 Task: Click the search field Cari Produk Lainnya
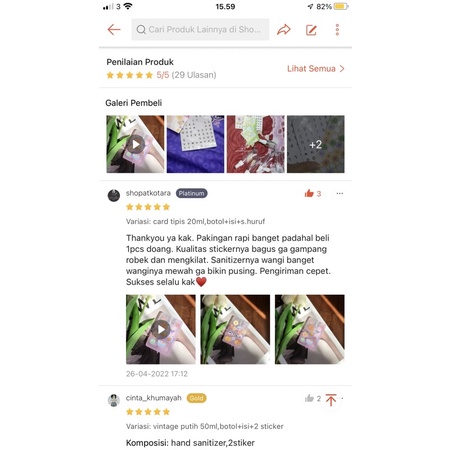click(x=200, y=30)
